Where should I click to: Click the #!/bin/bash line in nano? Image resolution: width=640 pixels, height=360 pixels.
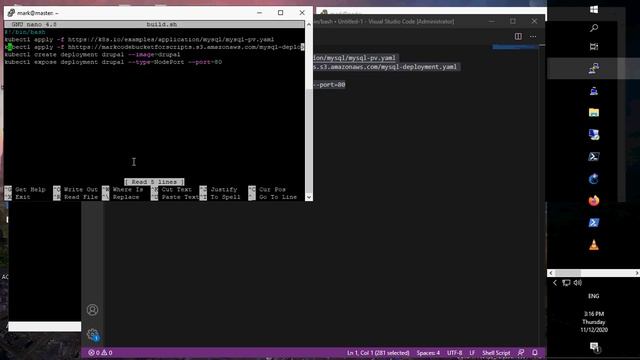pyautogui.click(x=25, y=32)
